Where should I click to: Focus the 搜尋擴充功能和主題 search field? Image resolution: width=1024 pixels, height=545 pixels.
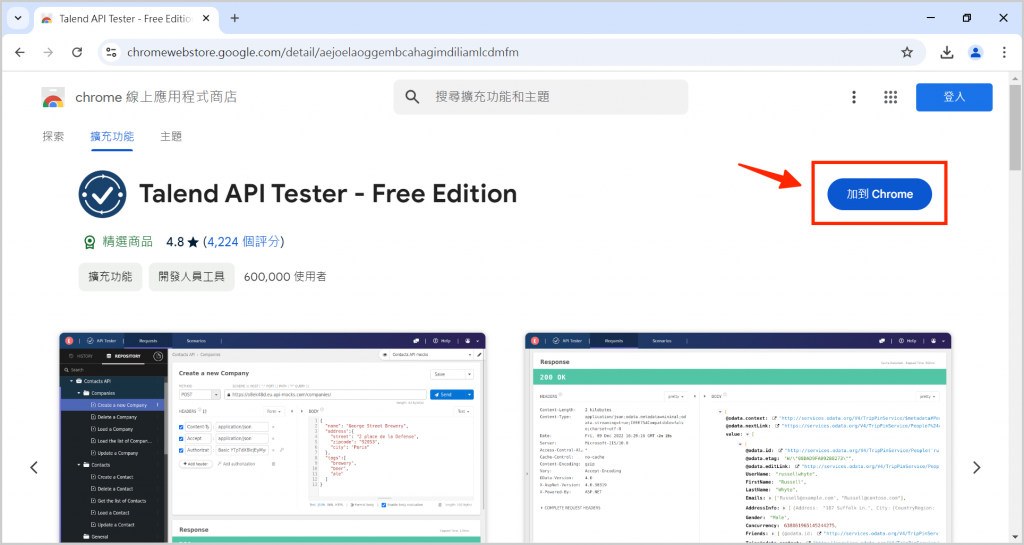(x=541, y=97)
